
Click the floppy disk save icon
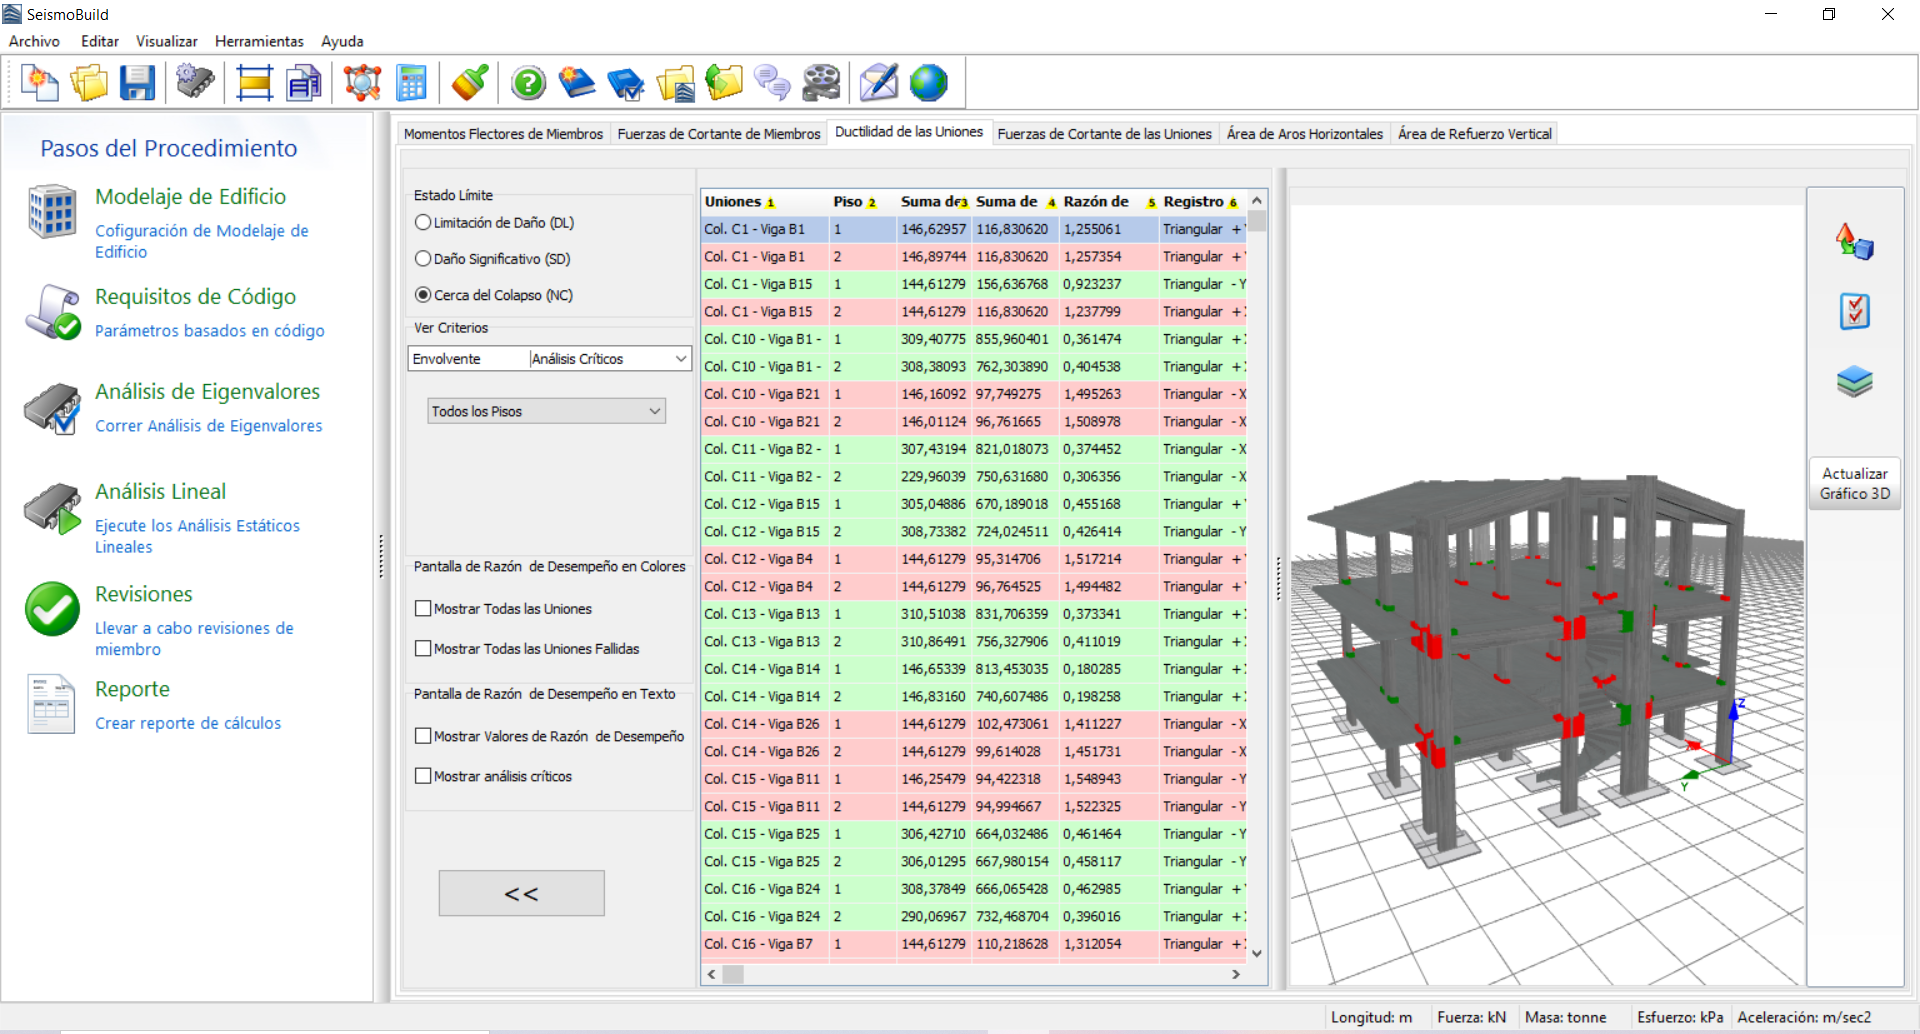click(137, 83)
